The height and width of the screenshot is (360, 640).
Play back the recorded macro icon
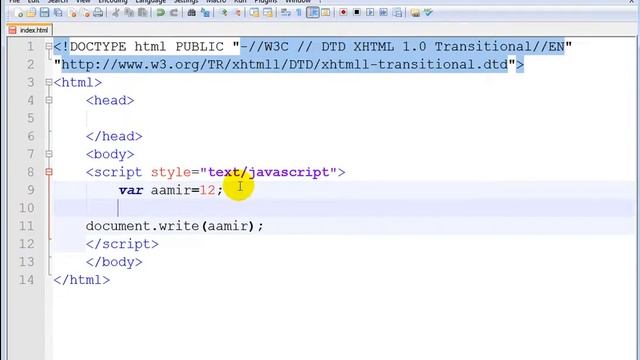point(370,13)
